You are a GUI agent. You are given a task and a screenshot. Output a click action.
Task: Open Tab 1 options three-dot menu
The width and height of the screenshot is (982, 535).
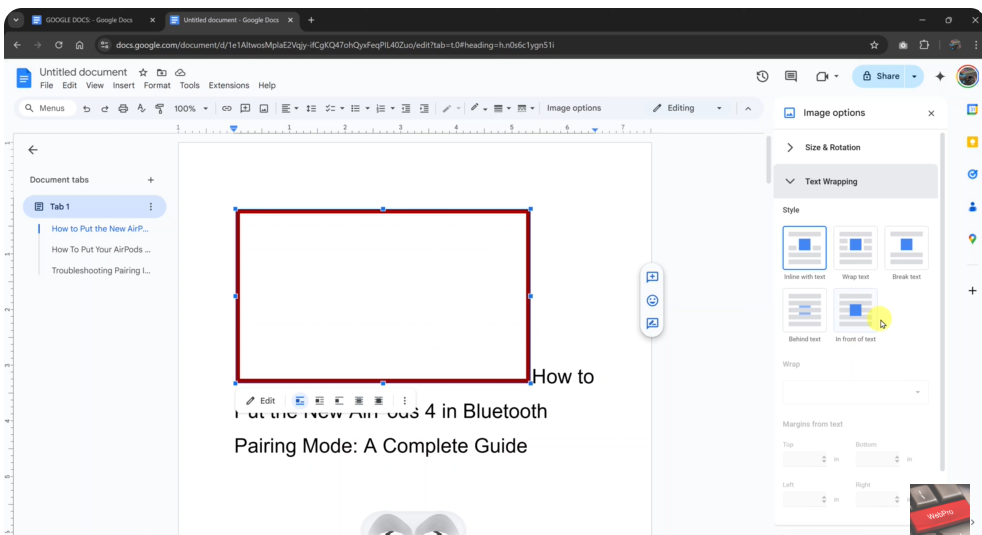click(150, 207)
